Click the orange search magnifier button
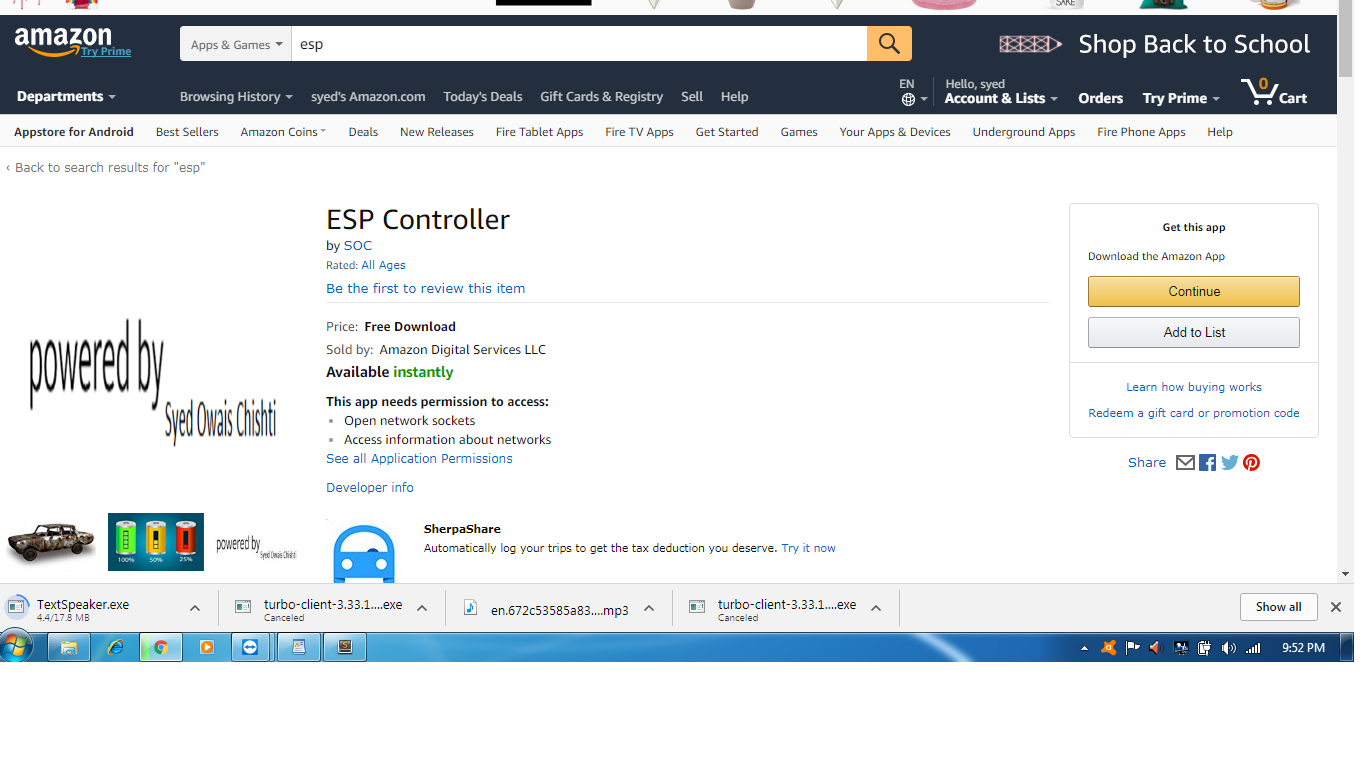Image resolution: width=1366 pixels, height=768 pixels. [889, 44]
